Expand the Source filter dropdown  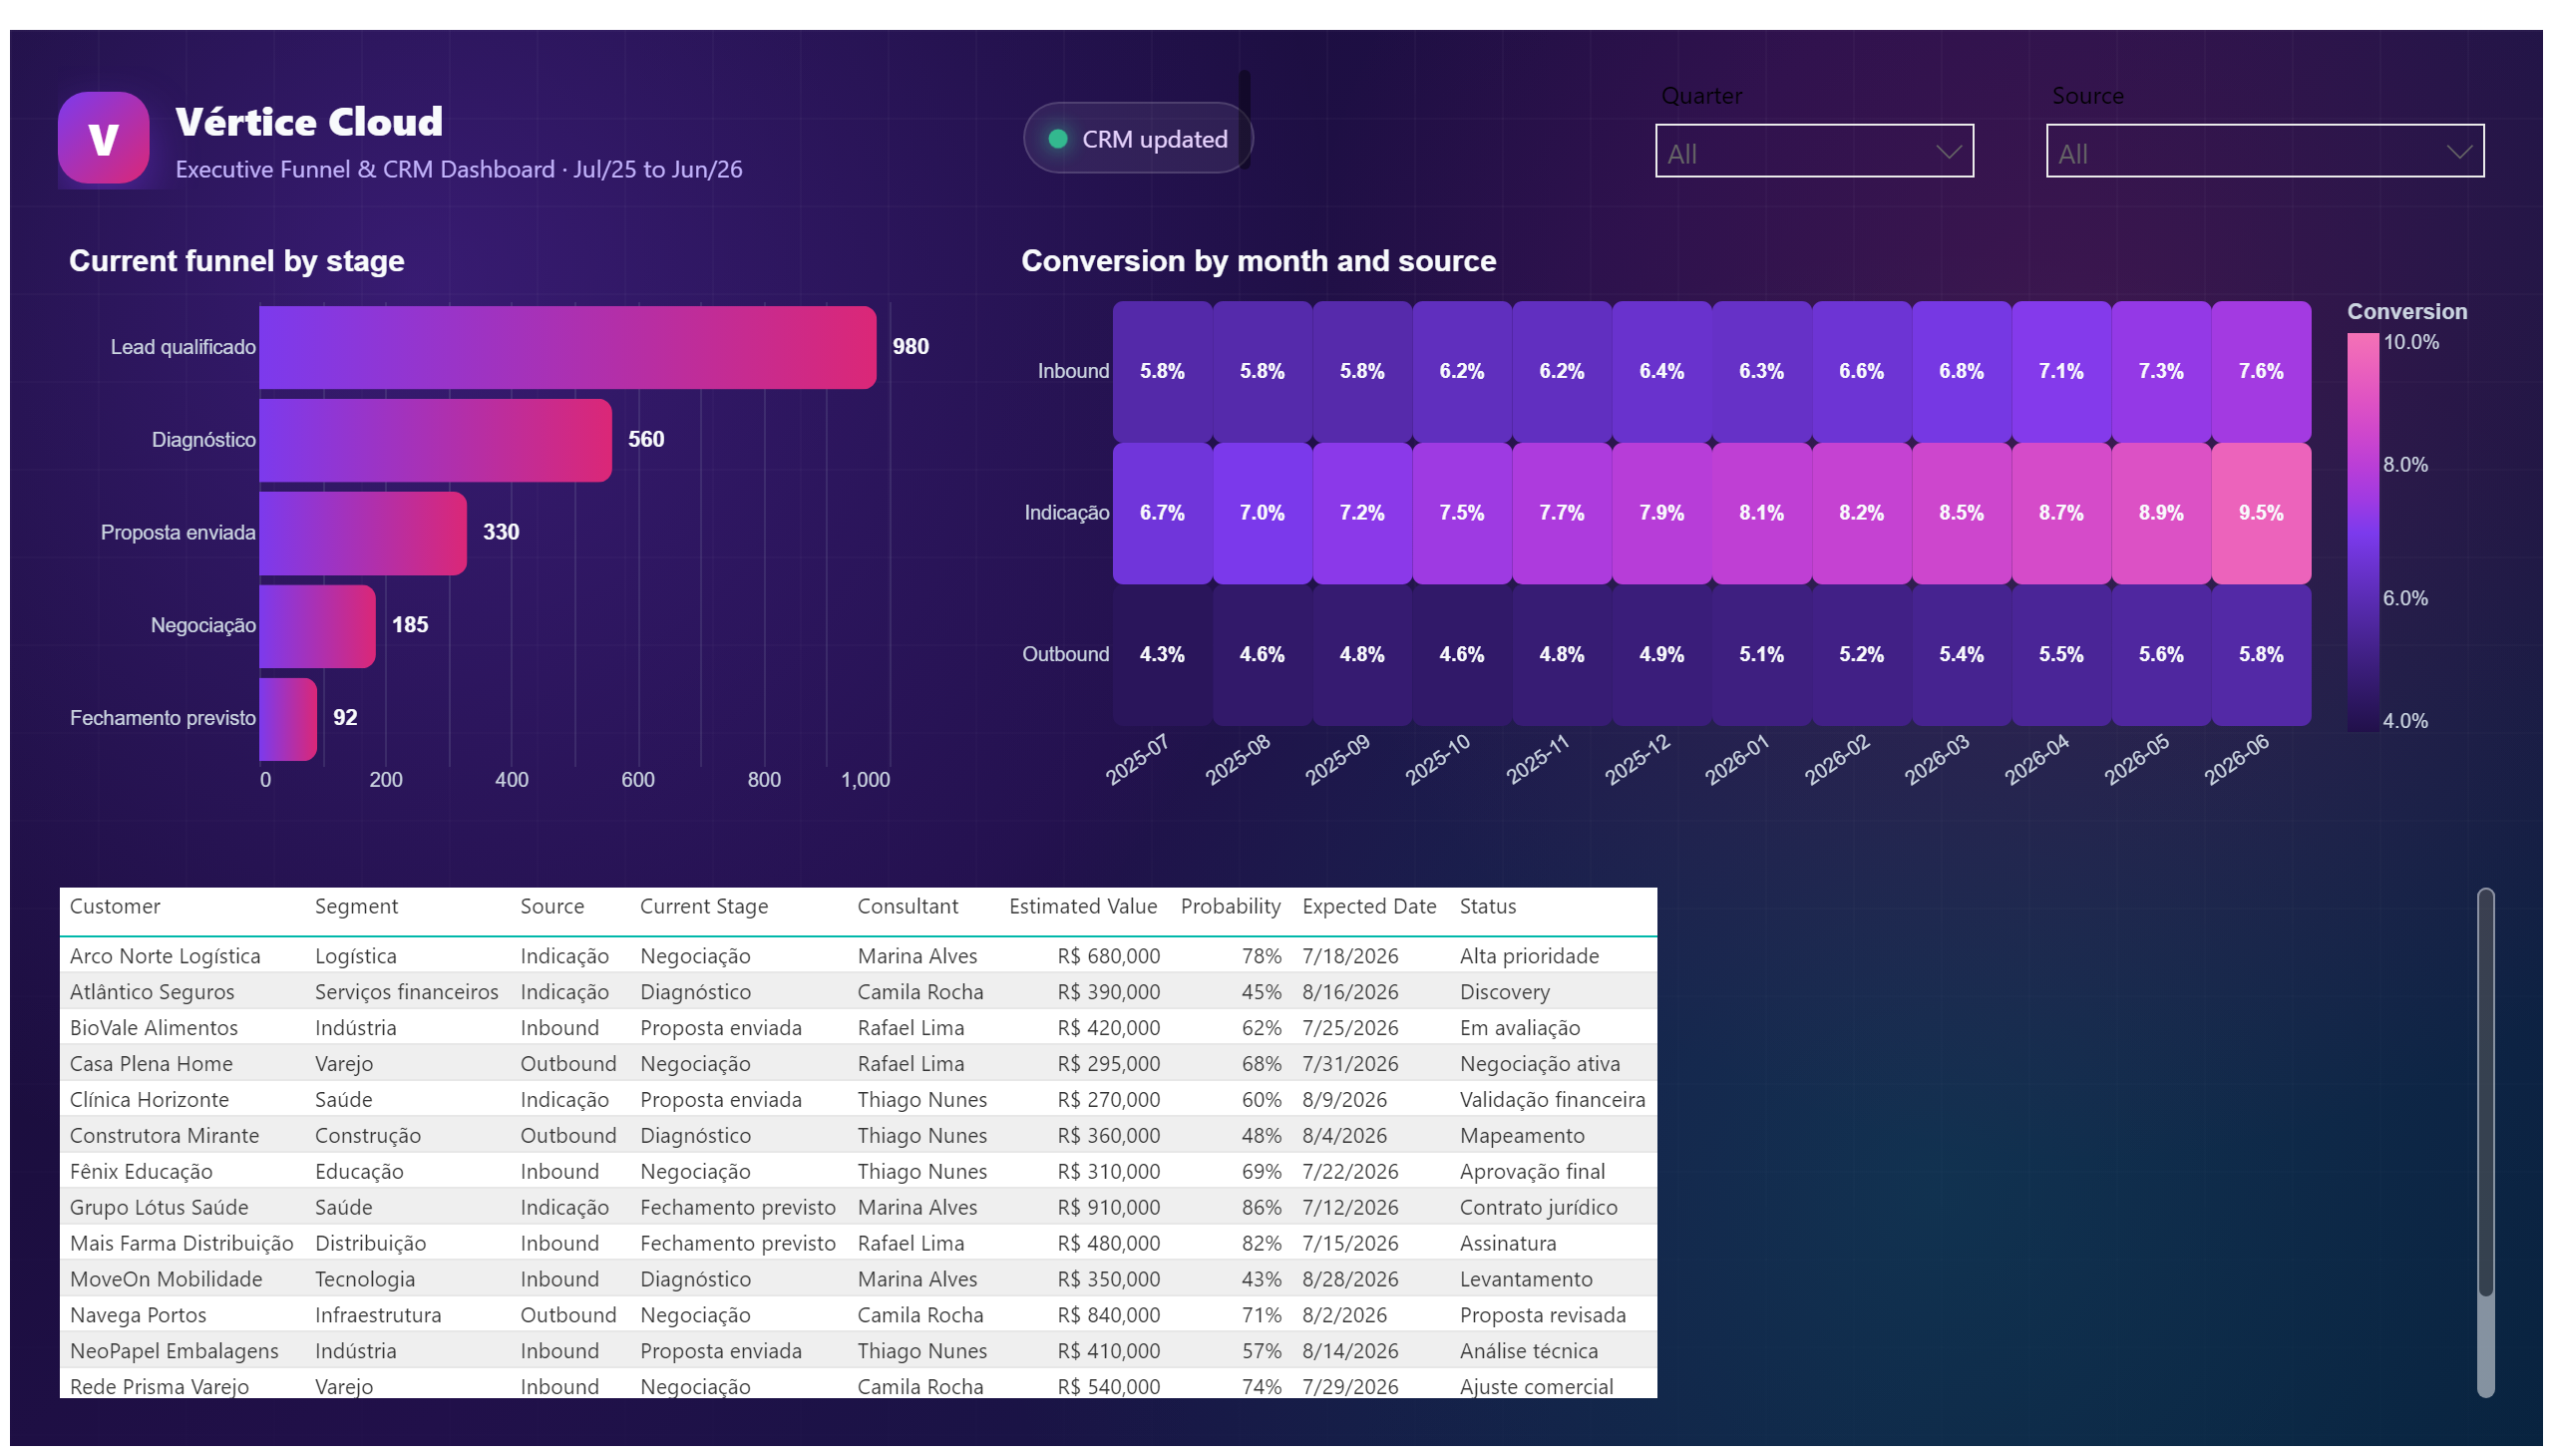coord(2264,151)
